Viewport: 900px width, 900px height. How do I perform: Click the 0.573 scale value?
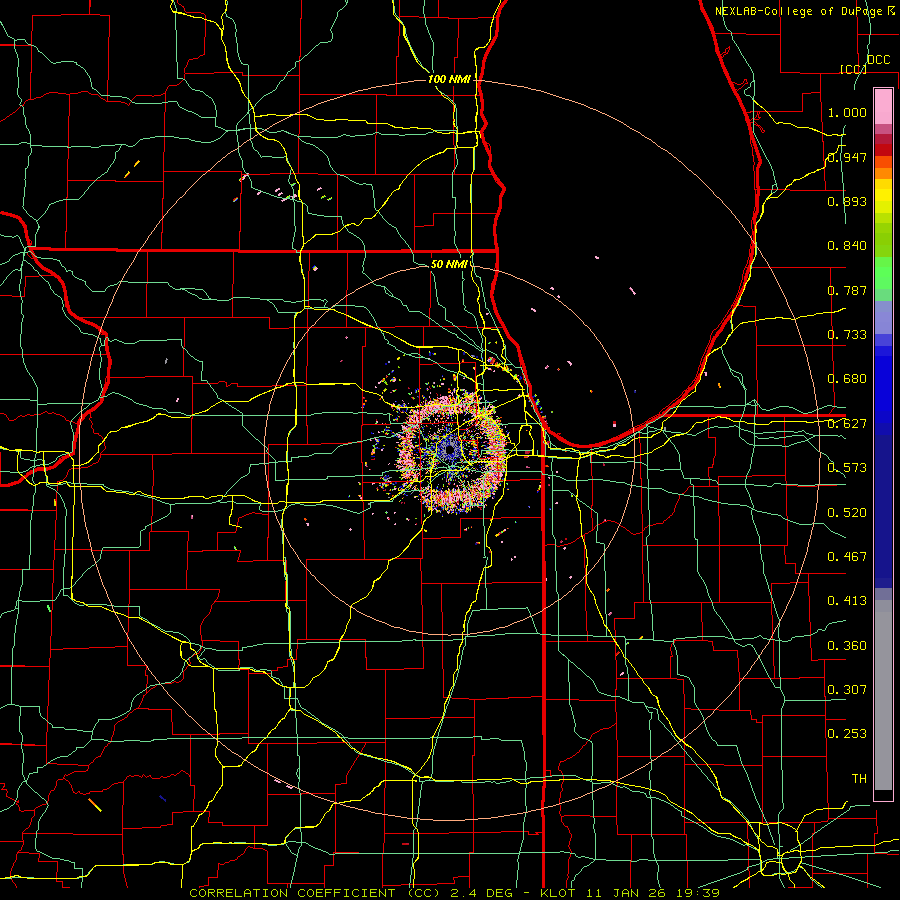(x=847, y=468)
